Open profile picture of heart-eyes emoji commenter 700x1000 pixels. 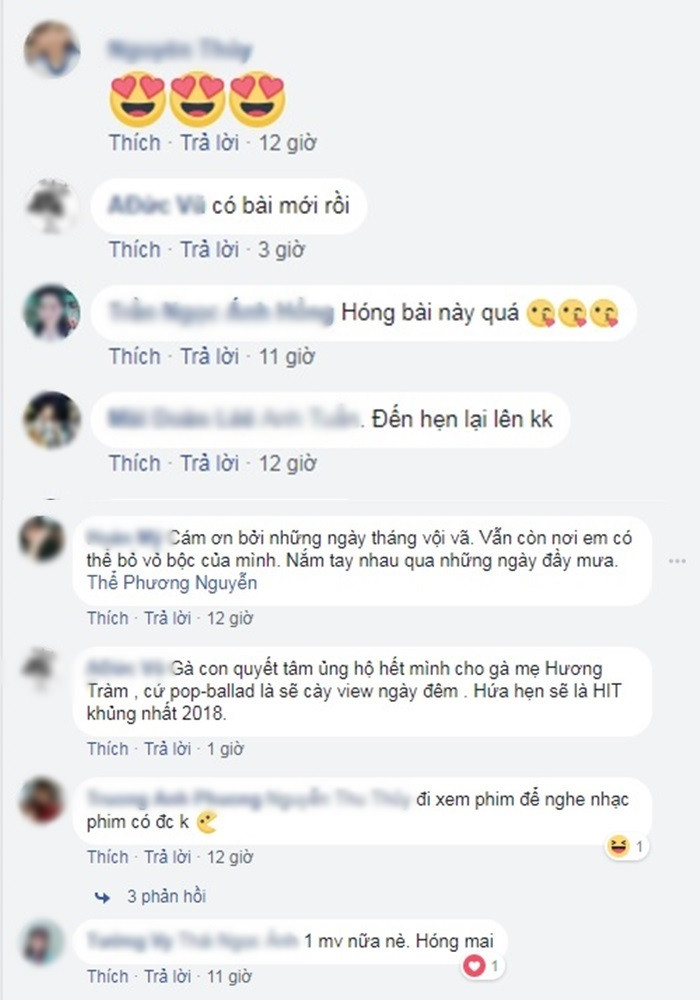[52, 49]
